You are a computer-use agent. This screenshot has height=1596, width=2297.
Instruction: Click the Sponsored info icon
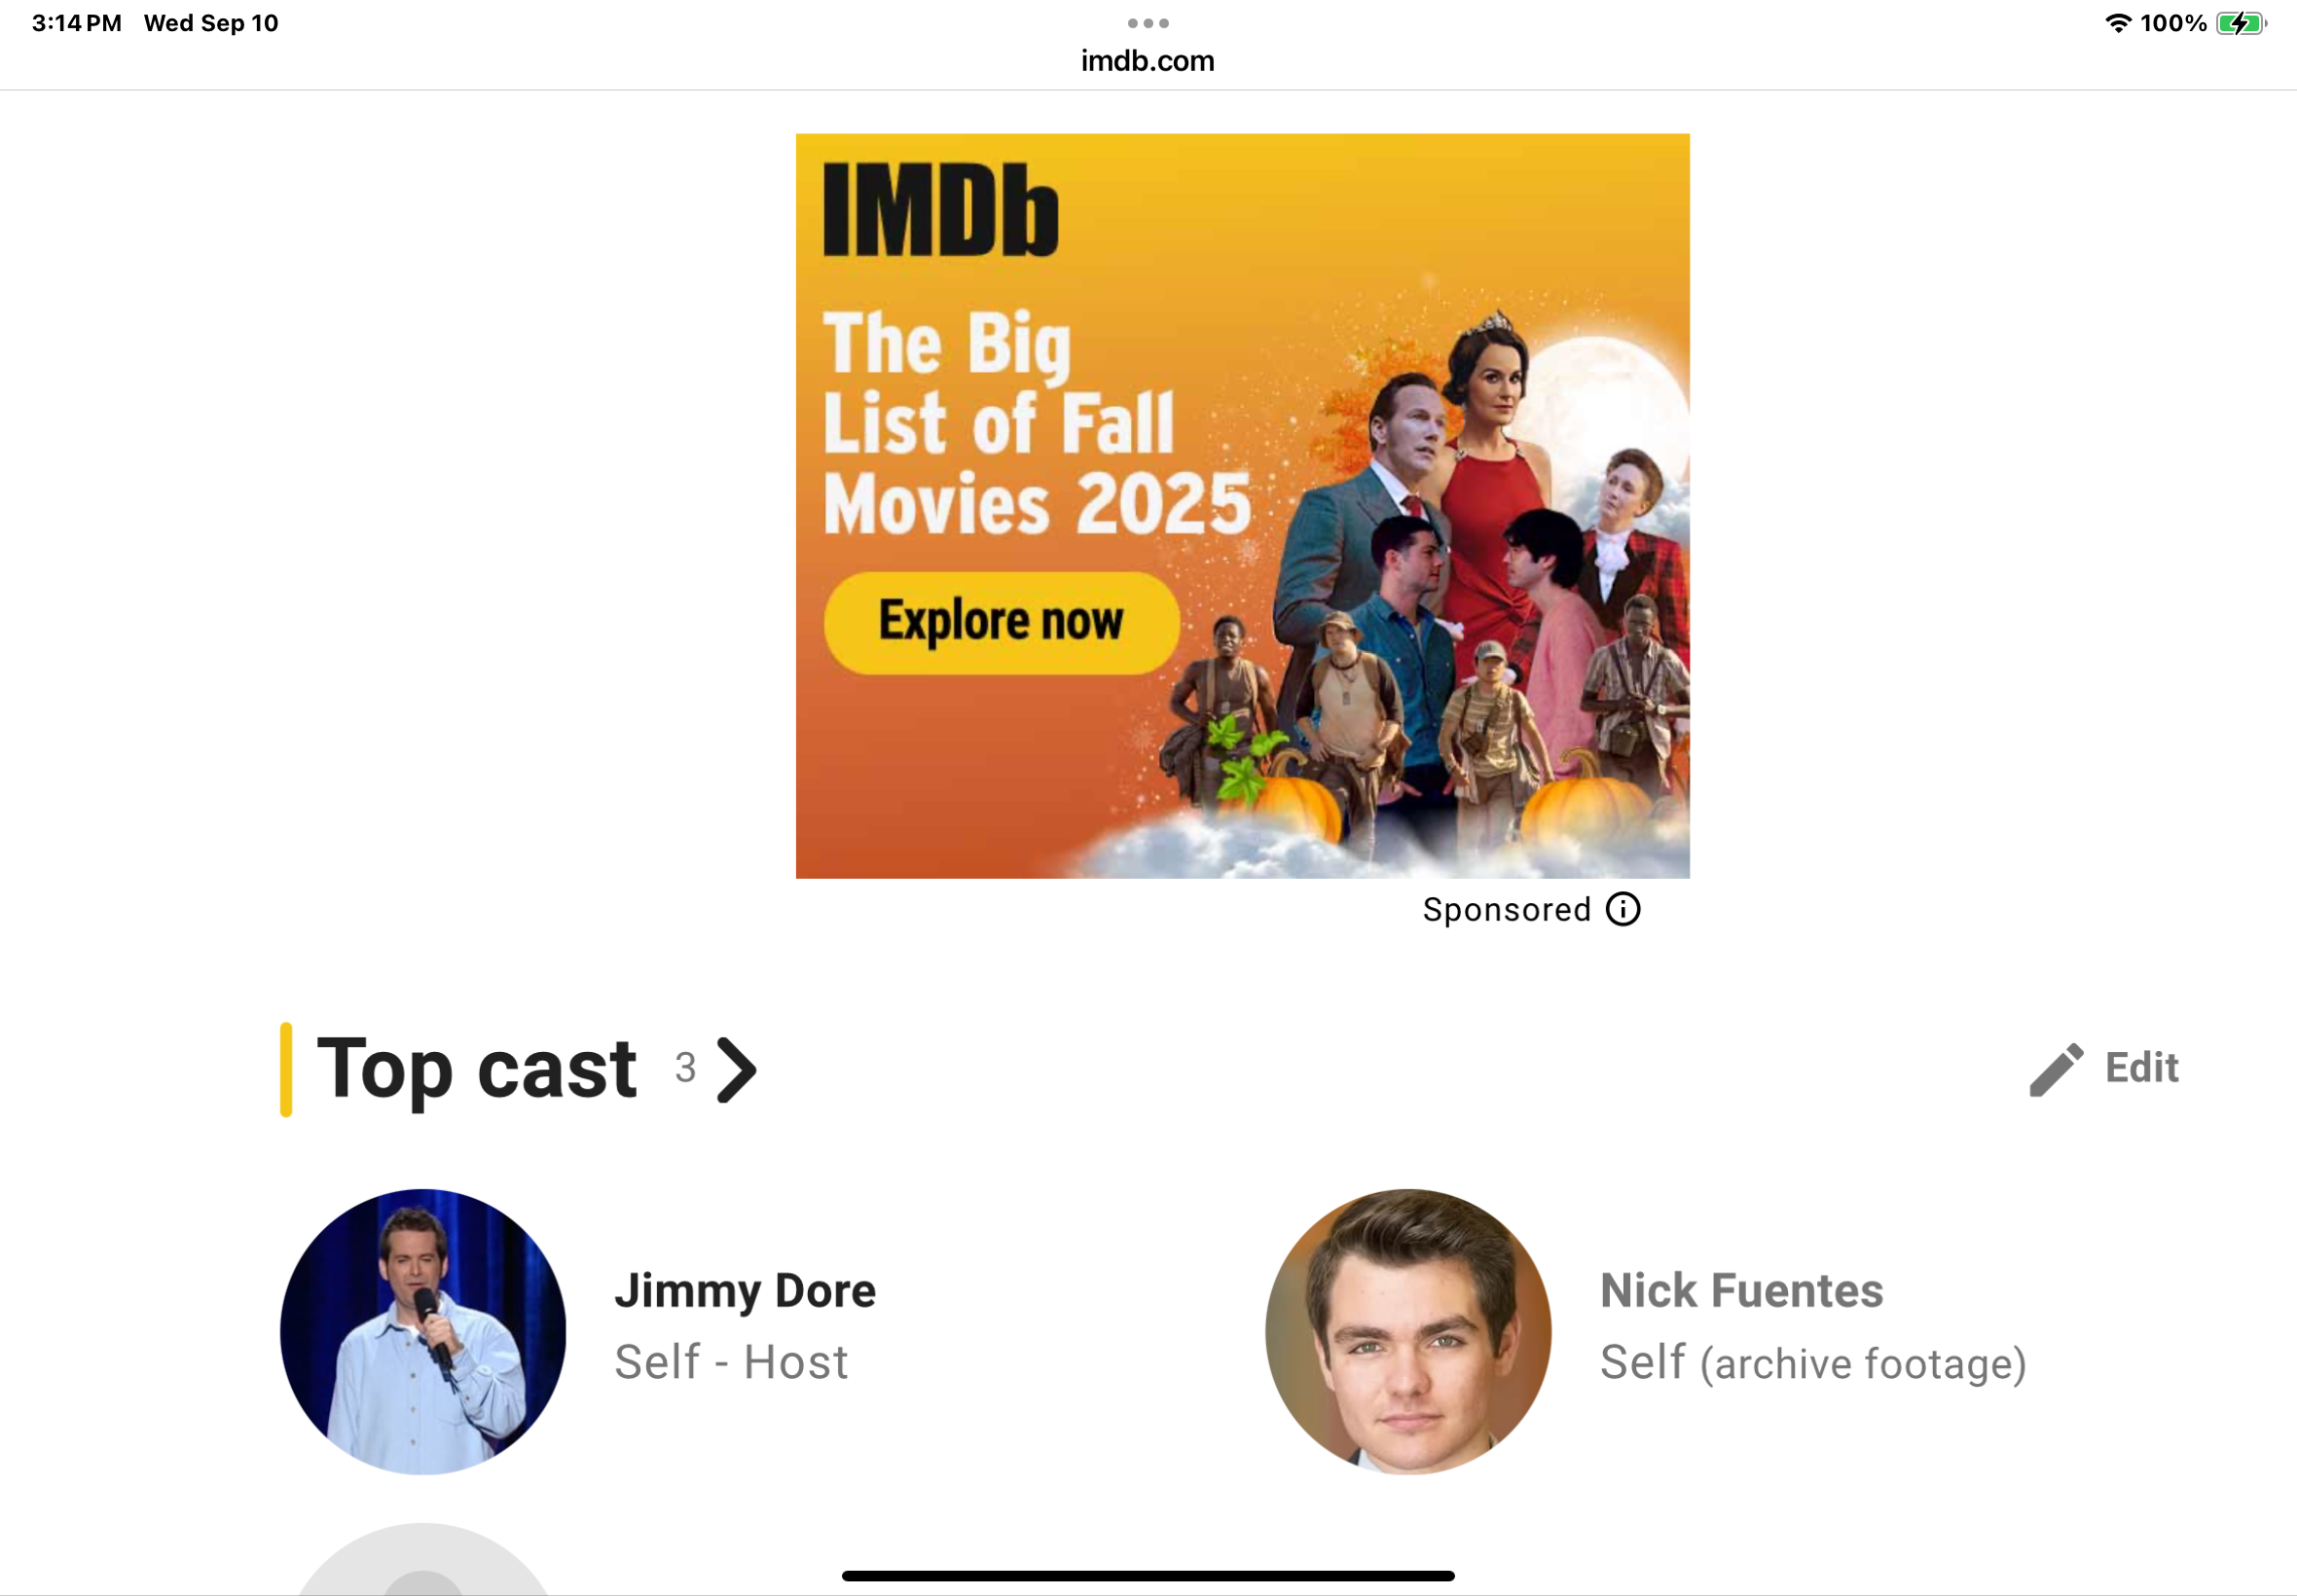tap(1622, 909)
